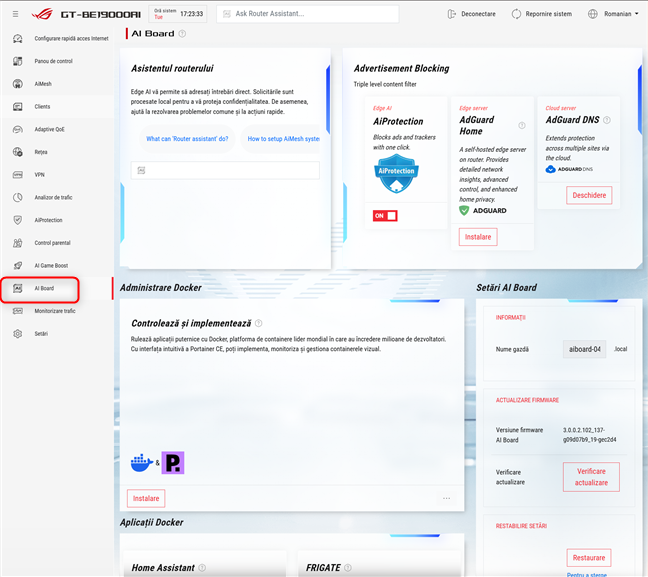The width and height of the screenshot is (648, 577).
Task: Click the AiMesh sidebar icon
Action: pos(17,84)
